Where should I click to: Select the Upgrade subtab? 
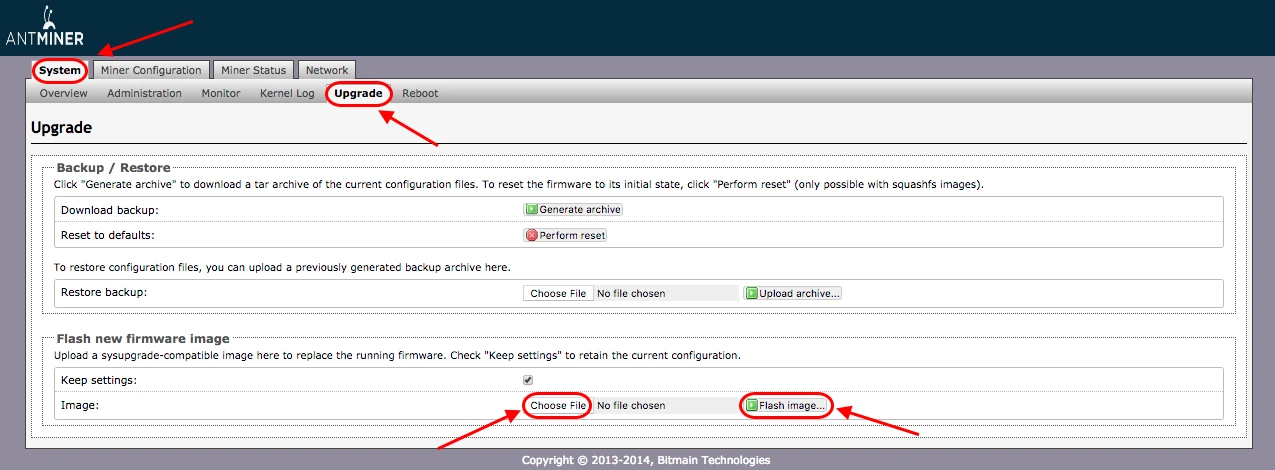[358, 93]
